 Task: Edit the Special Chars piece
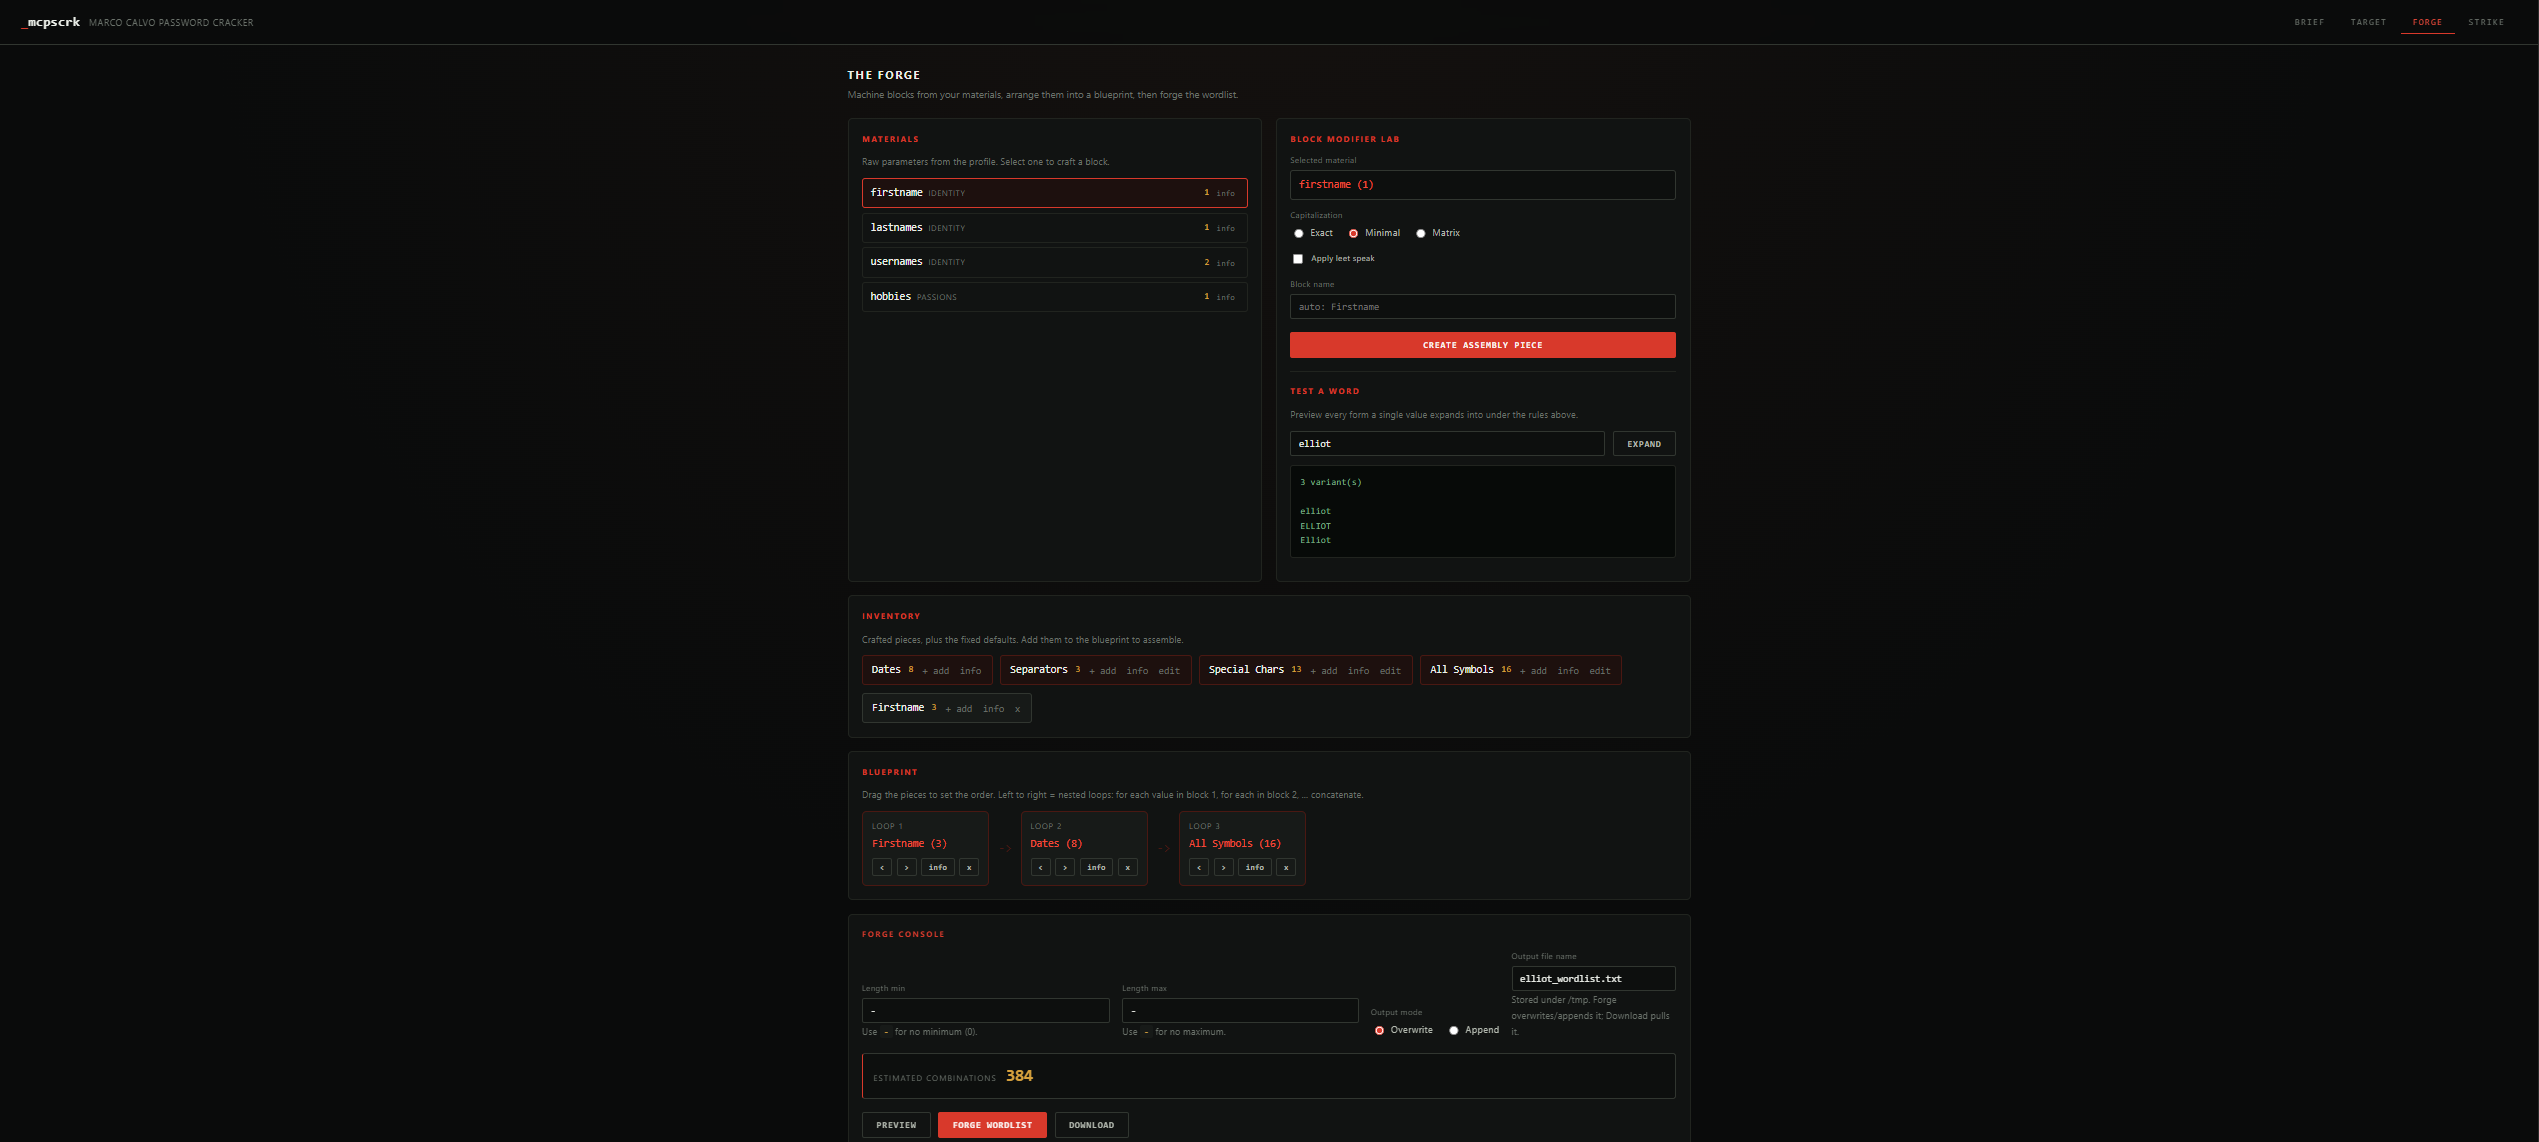tap(1390, 671)
